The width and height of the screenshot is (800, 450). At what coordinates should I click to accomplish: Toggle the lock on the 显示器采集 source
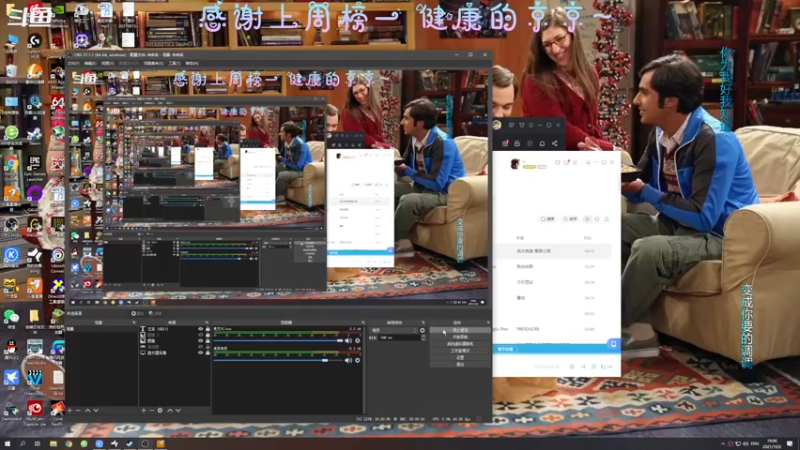pyautogui.click(x=207, y=353)
